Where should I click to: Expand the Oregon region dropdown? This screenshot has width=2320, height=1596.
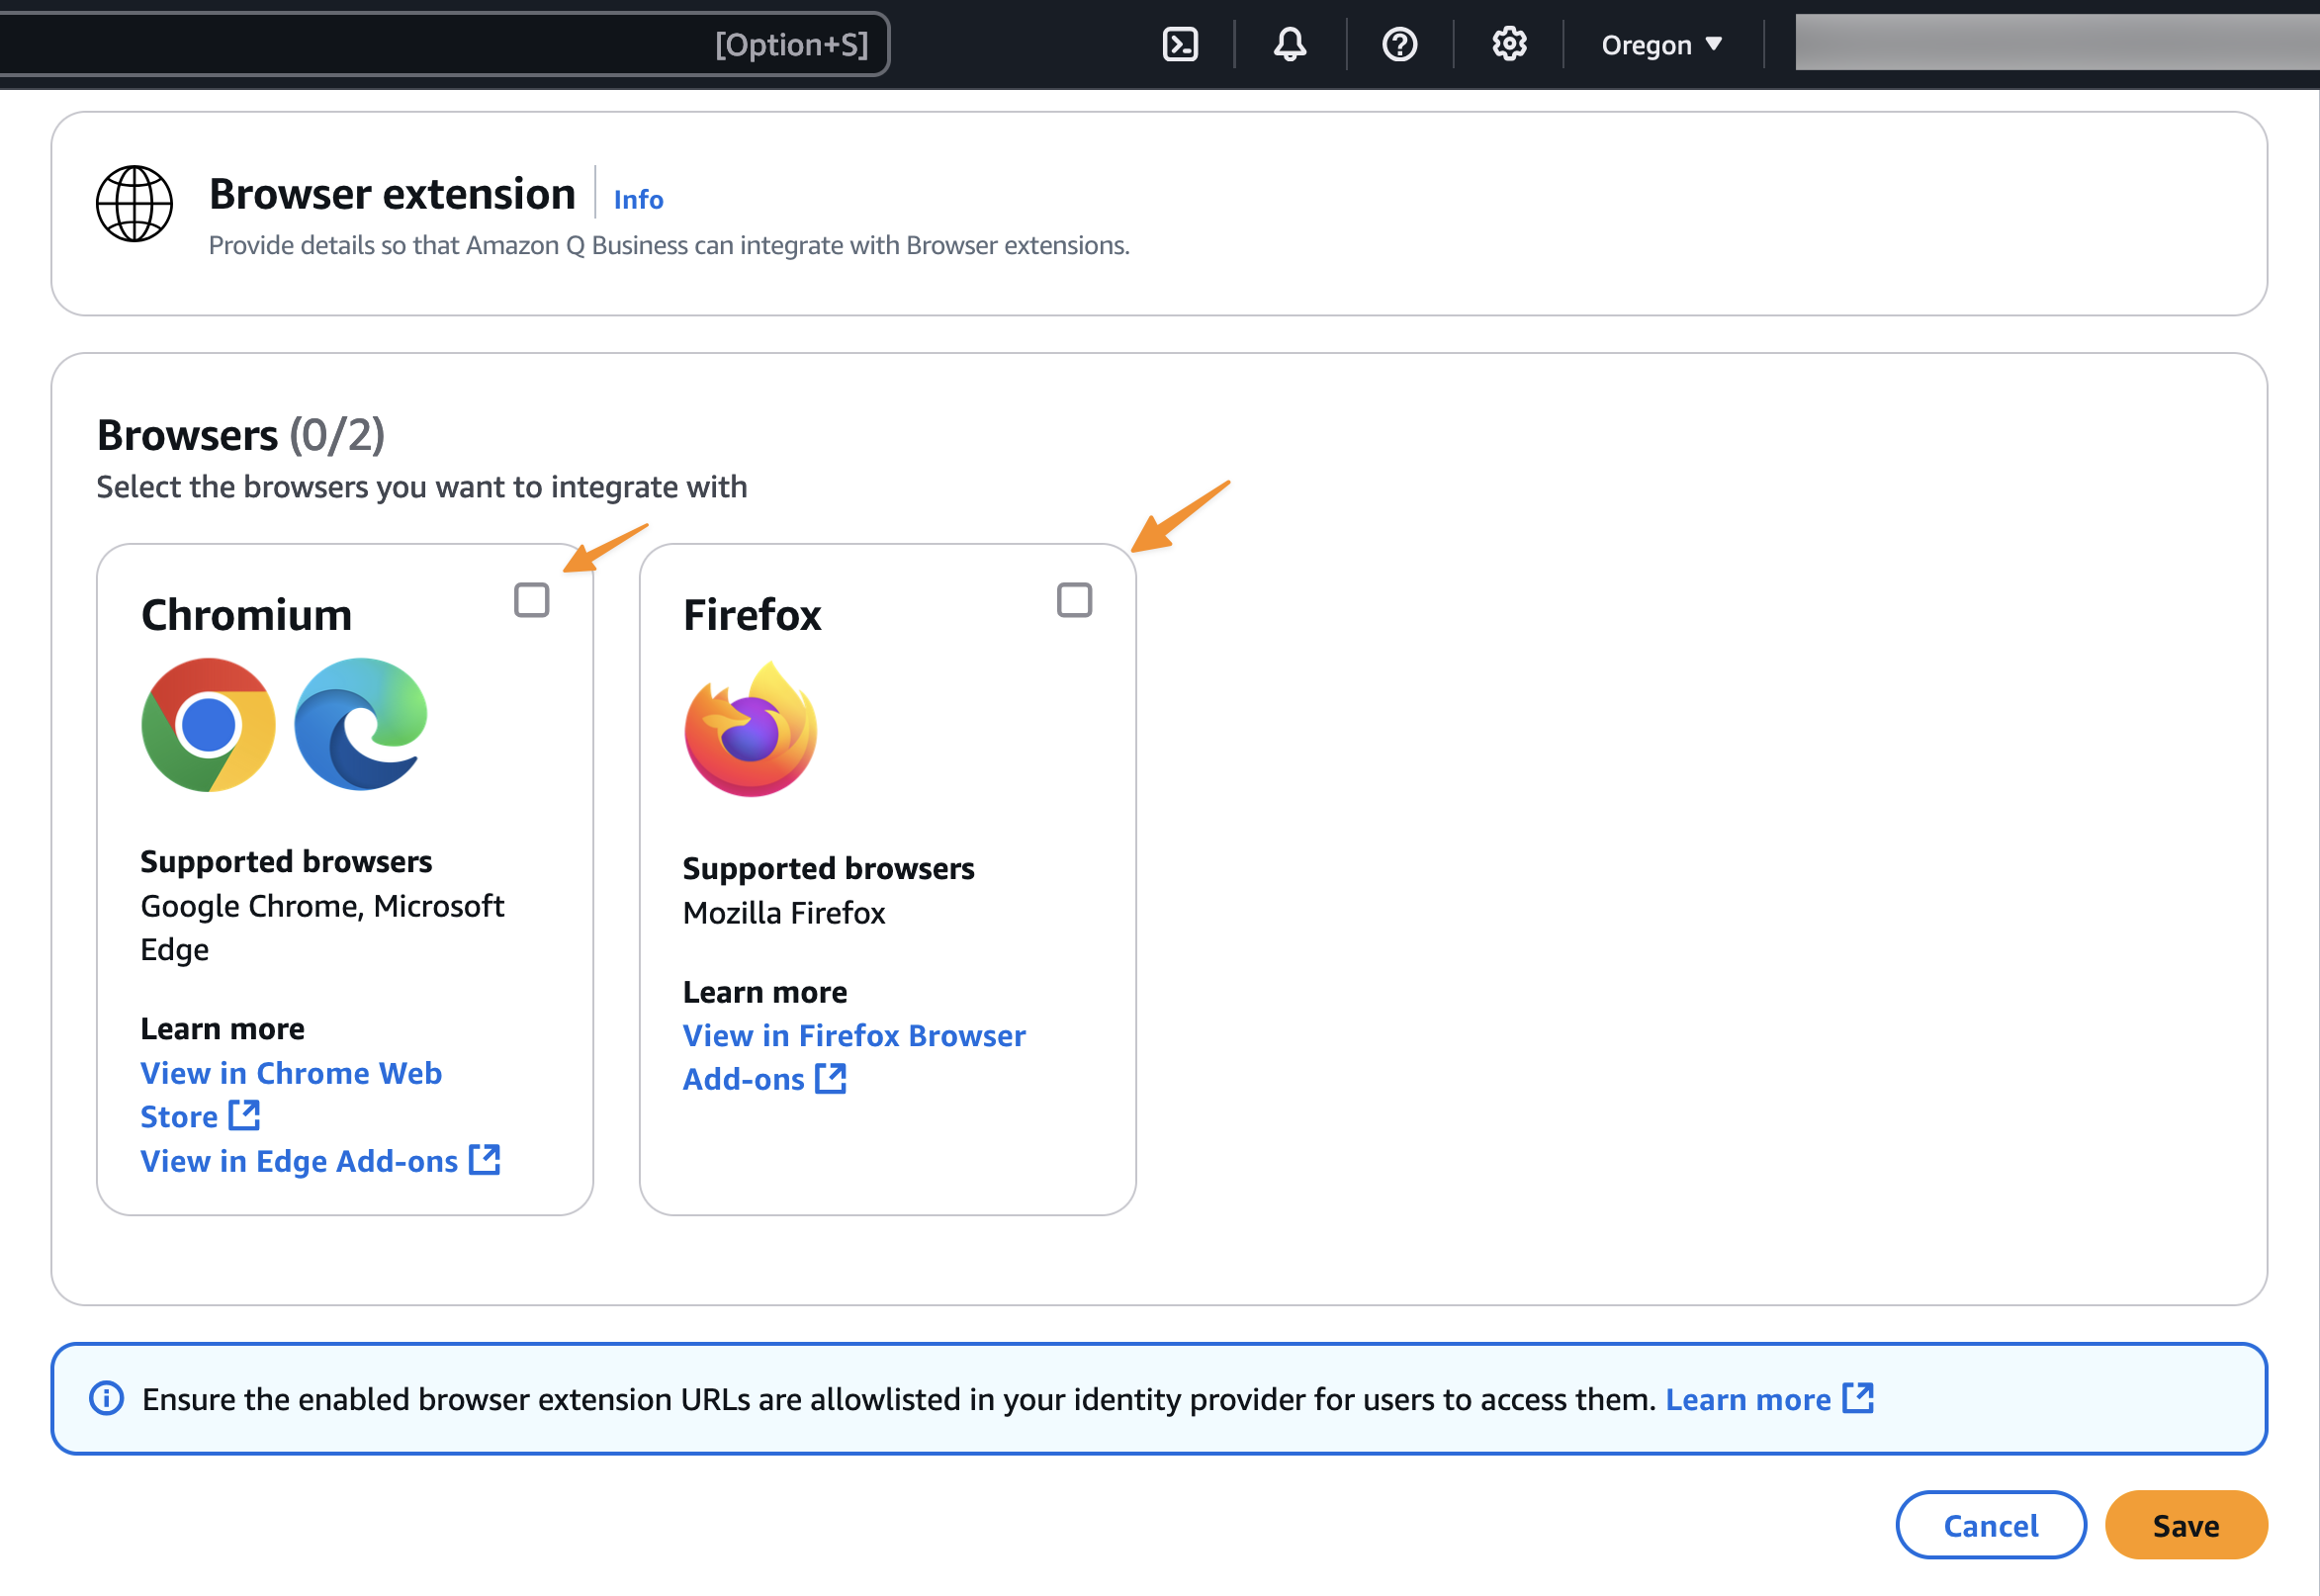(x=1661, y=45)
